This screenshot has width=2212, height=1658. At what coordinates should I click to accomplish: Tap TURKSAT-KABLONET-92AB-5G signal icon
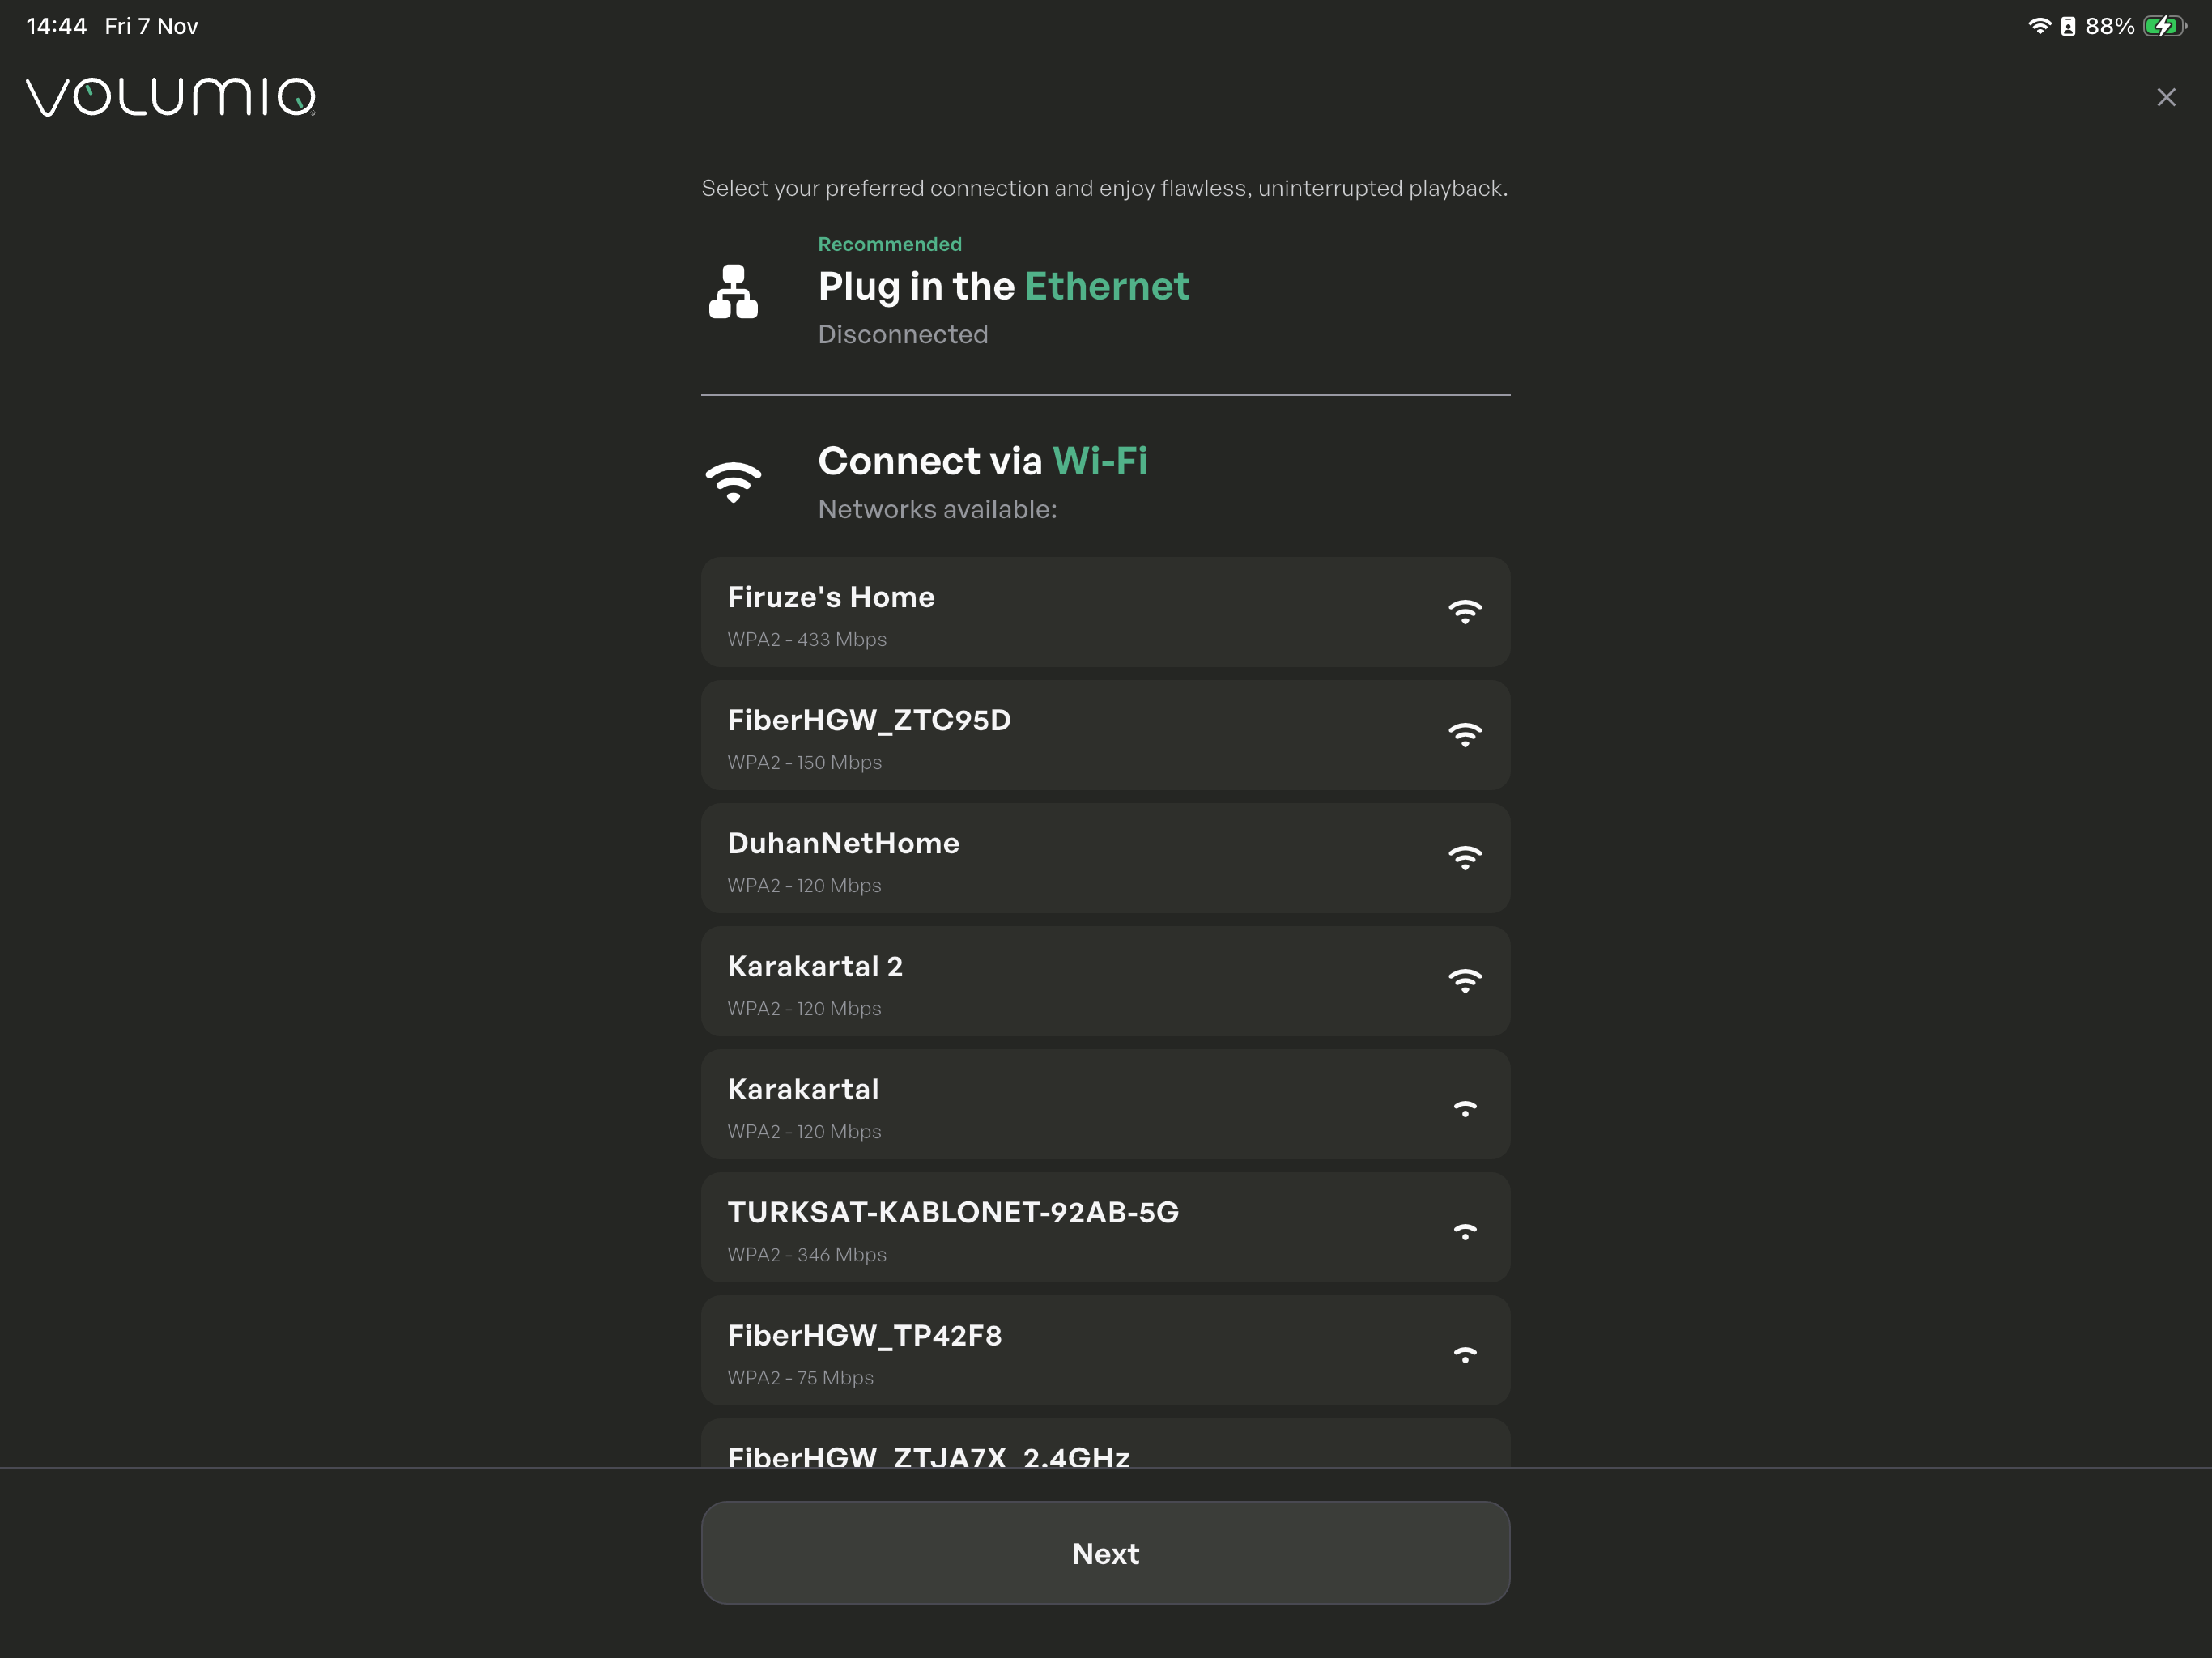tap(1464, 1231)
